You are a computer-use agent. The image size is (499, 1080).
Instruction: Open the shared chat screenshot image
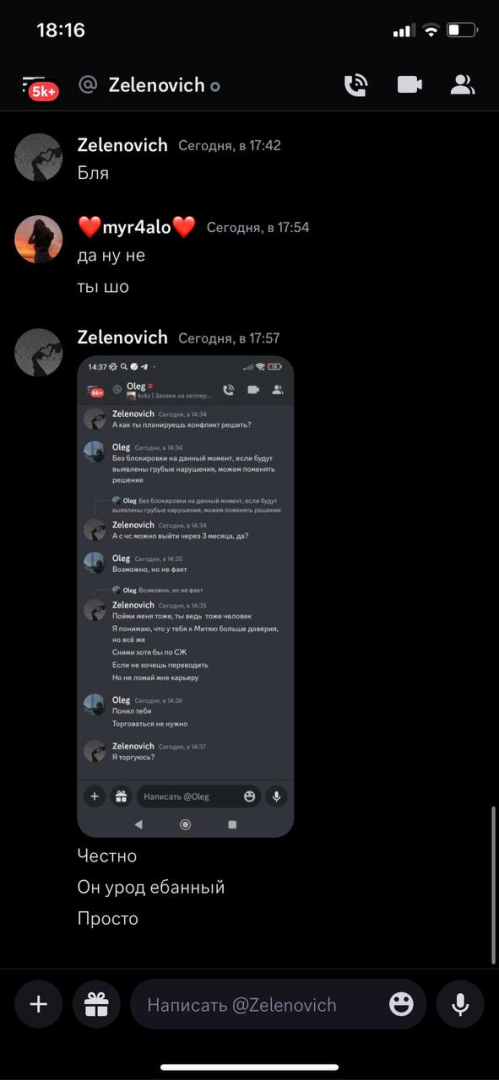click(185, 596)
